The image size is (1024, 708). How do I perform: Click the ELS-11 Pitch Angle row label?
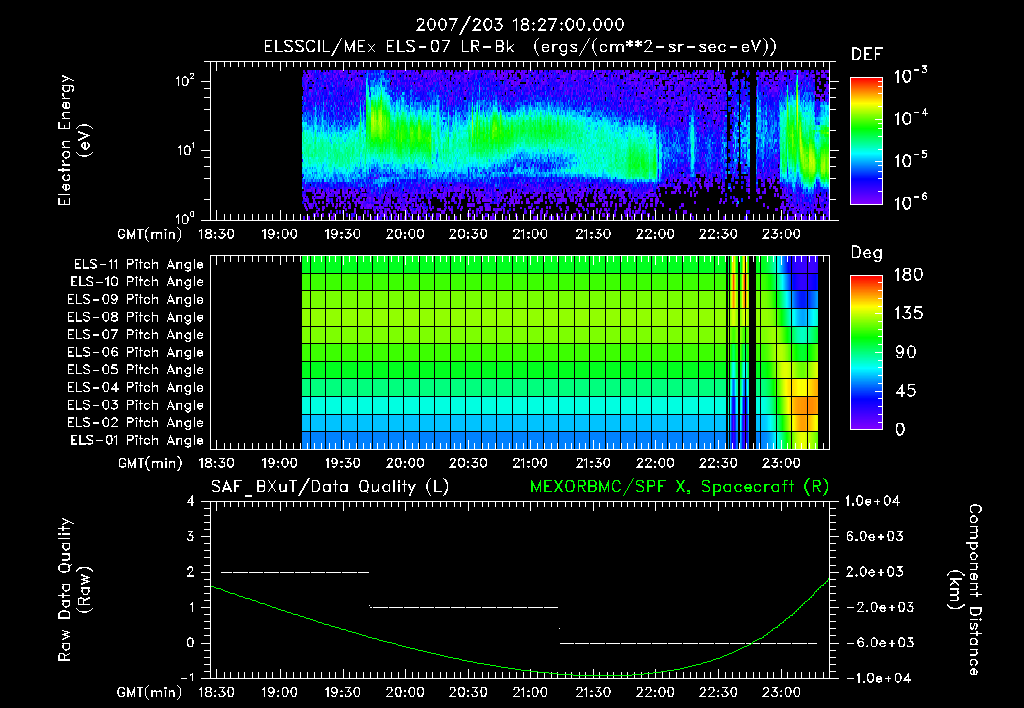coord(138,265)
